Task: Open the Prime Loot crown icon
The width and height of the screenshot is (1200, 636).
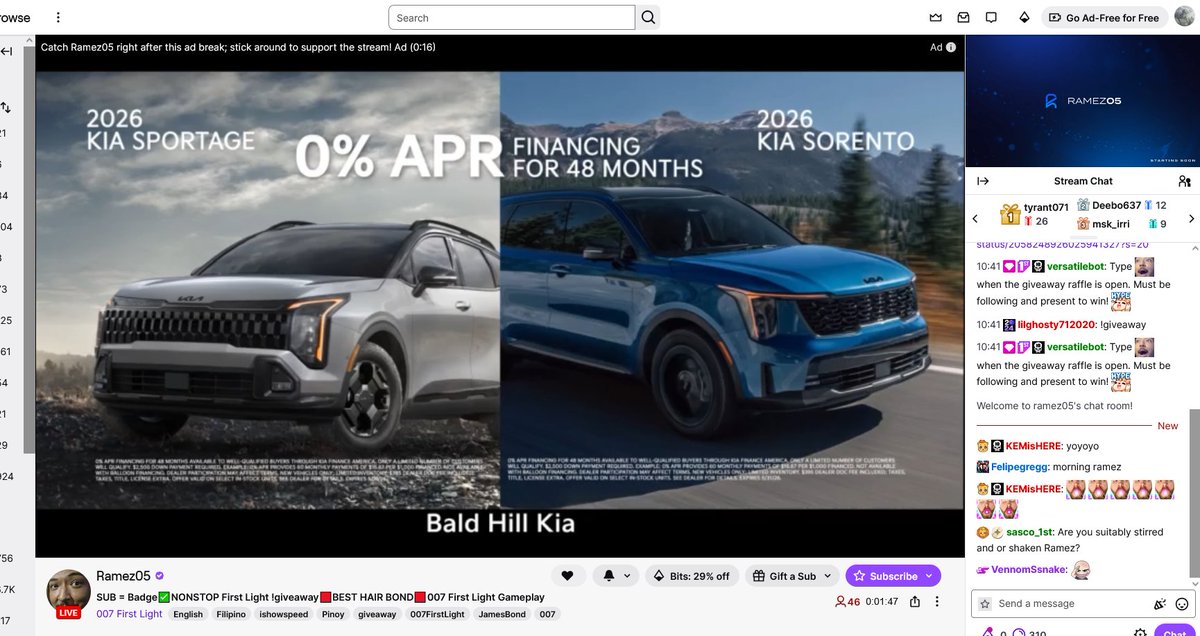Action: (936, 18)
